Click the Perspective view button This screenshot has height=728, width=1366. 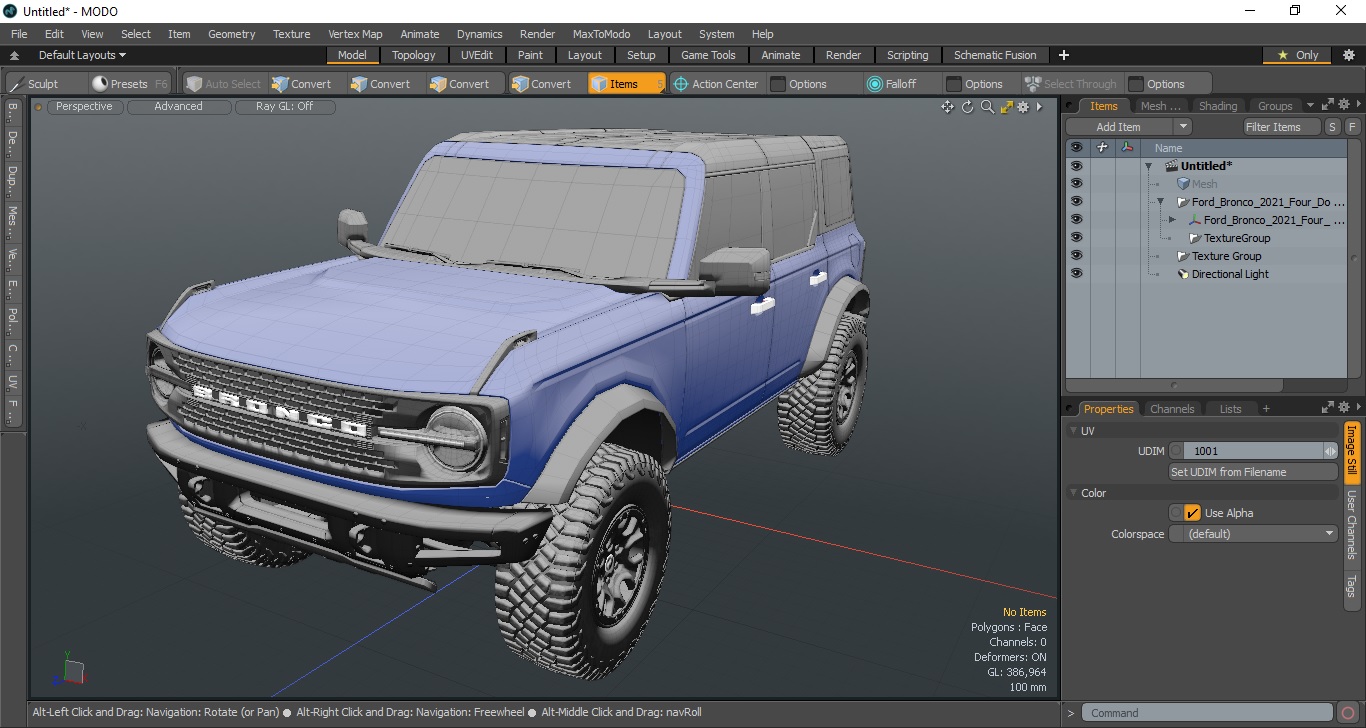point(84,106)
